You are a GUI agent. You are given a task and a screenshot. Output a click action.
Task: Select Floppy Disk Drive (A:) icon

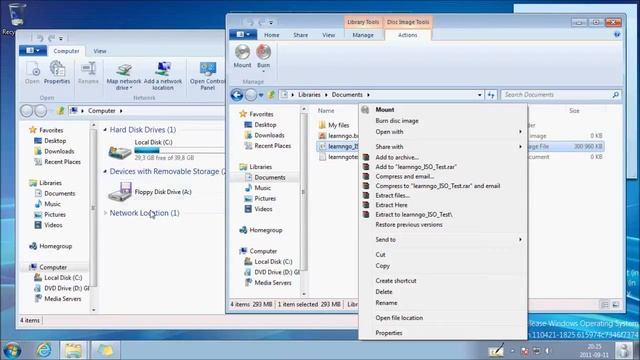pyautogui.click(x=120, y=192)
